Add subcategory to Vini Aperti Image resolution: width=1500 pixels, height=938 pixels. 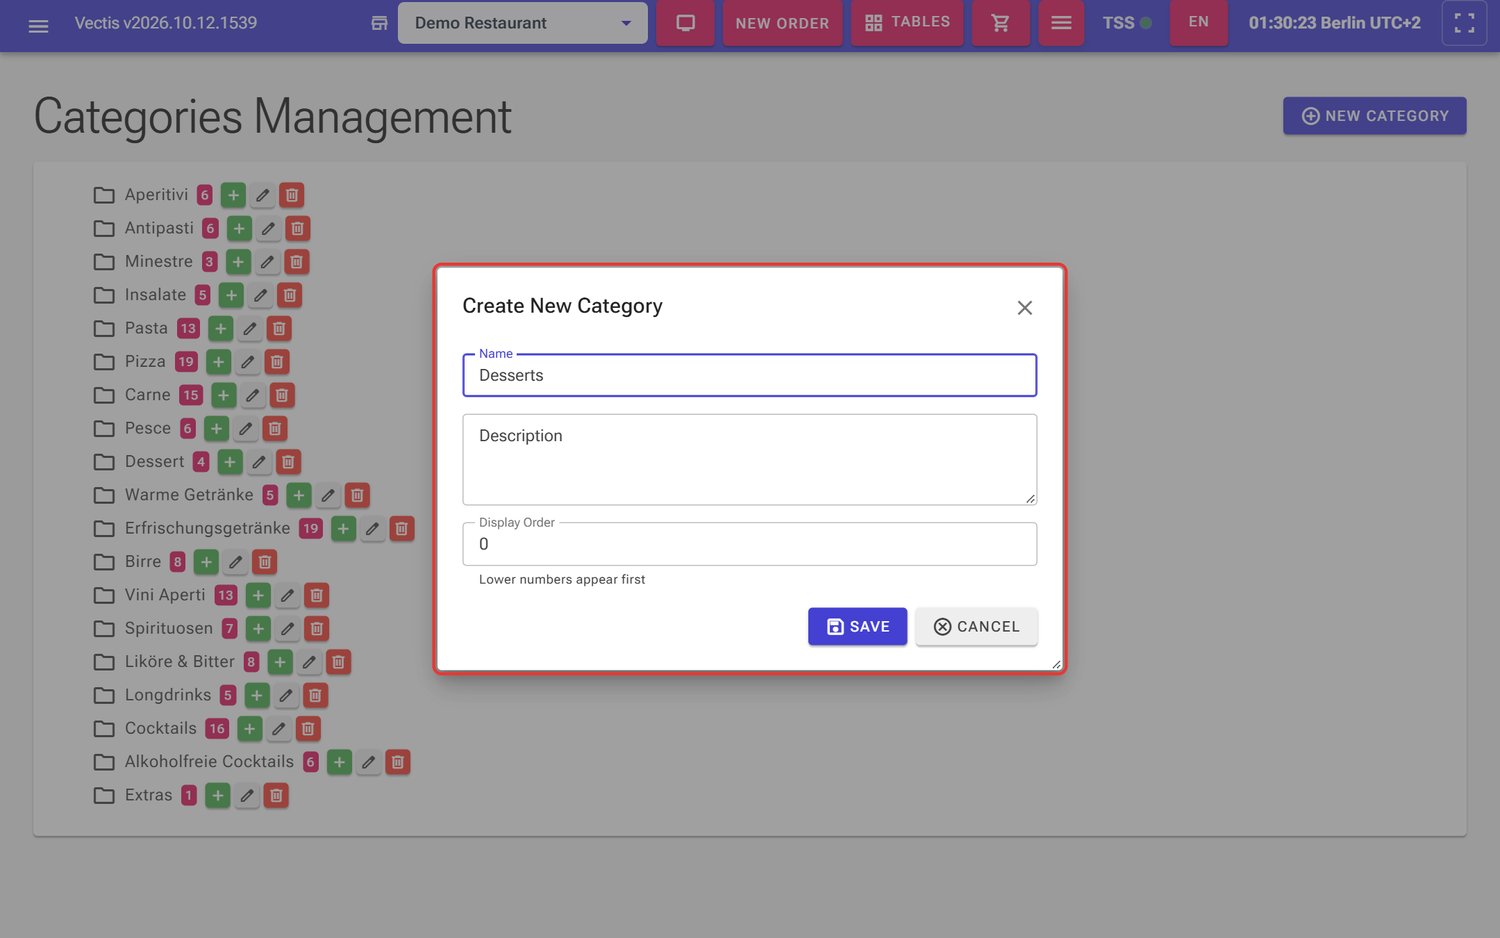(258, 595)
